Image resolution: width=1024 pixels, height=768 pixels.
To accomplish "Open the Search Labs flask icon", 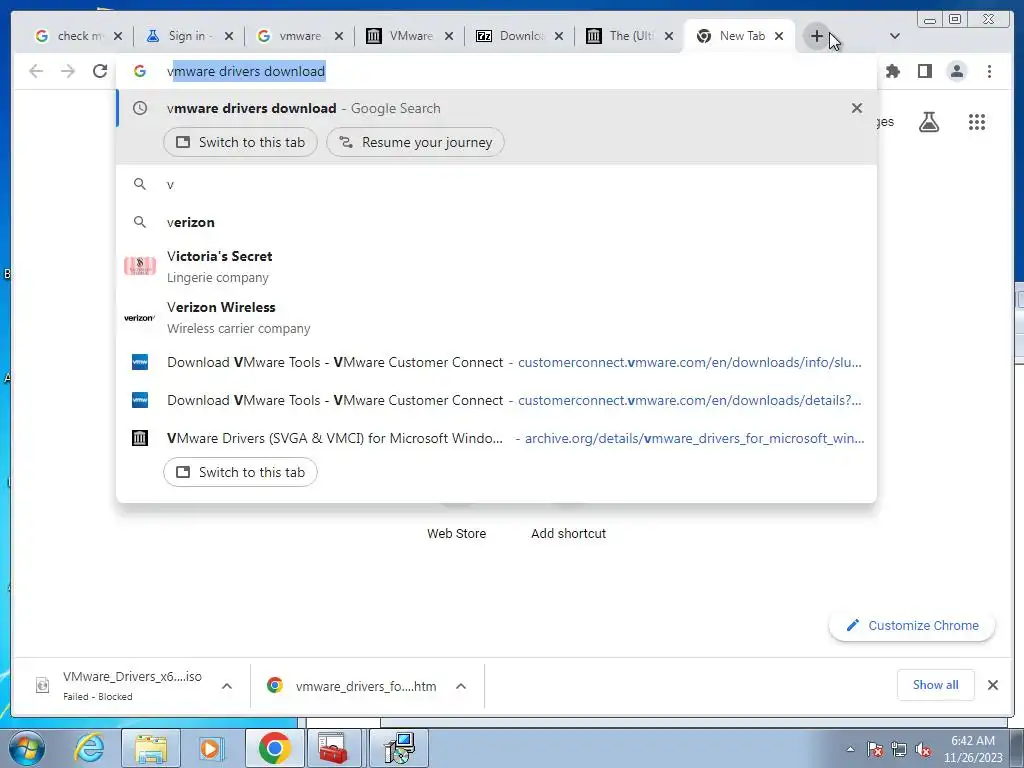I will 929,122.
